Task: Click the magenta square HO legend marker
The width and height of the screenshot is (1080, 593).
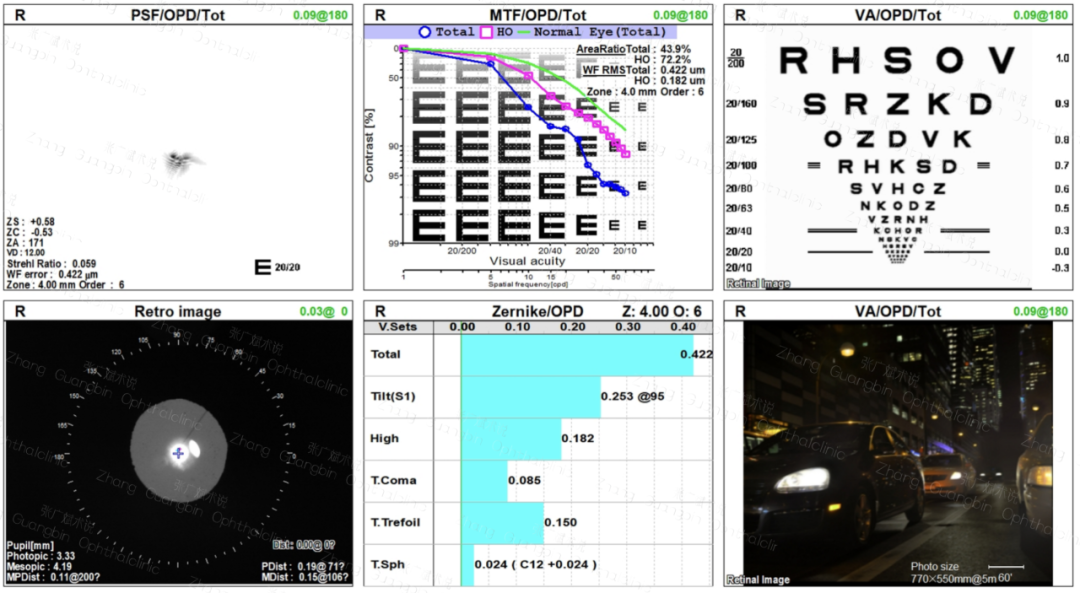Action: click(x=488, y=32)
